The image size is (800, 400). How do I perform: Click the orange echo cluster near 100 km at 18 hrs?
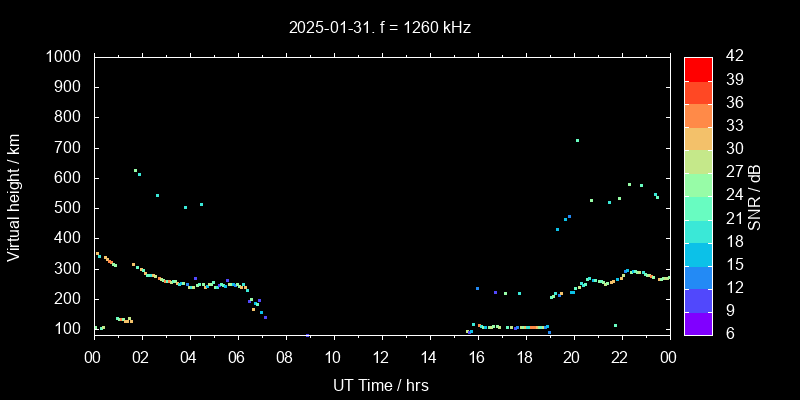532,327
